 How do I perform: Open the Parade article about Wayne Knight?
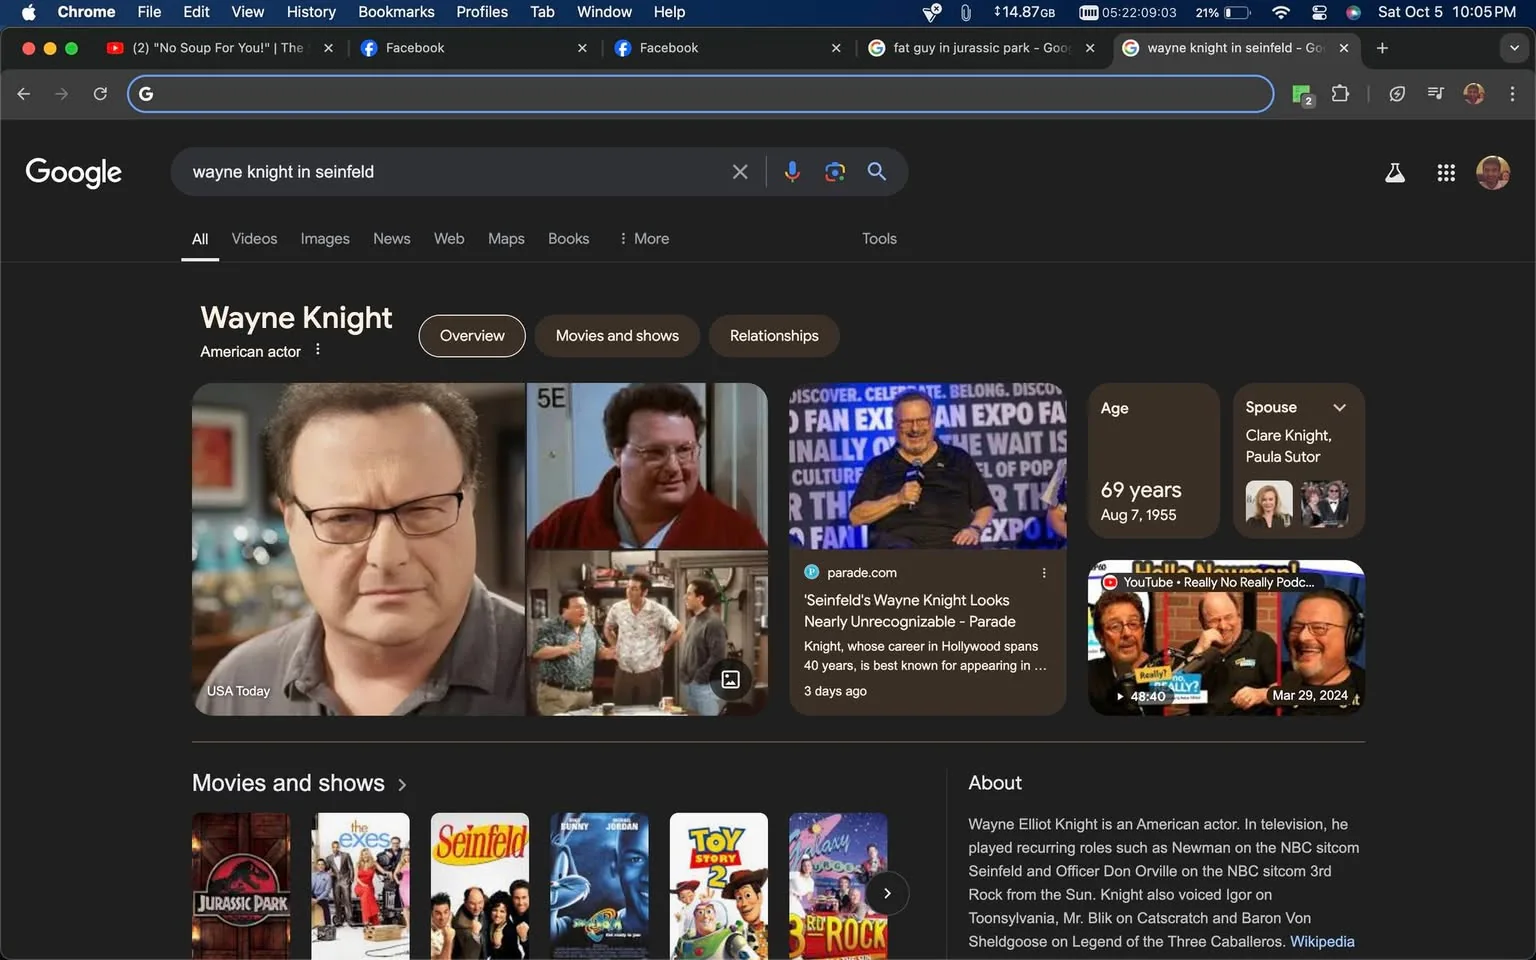(x=909, y=611)
